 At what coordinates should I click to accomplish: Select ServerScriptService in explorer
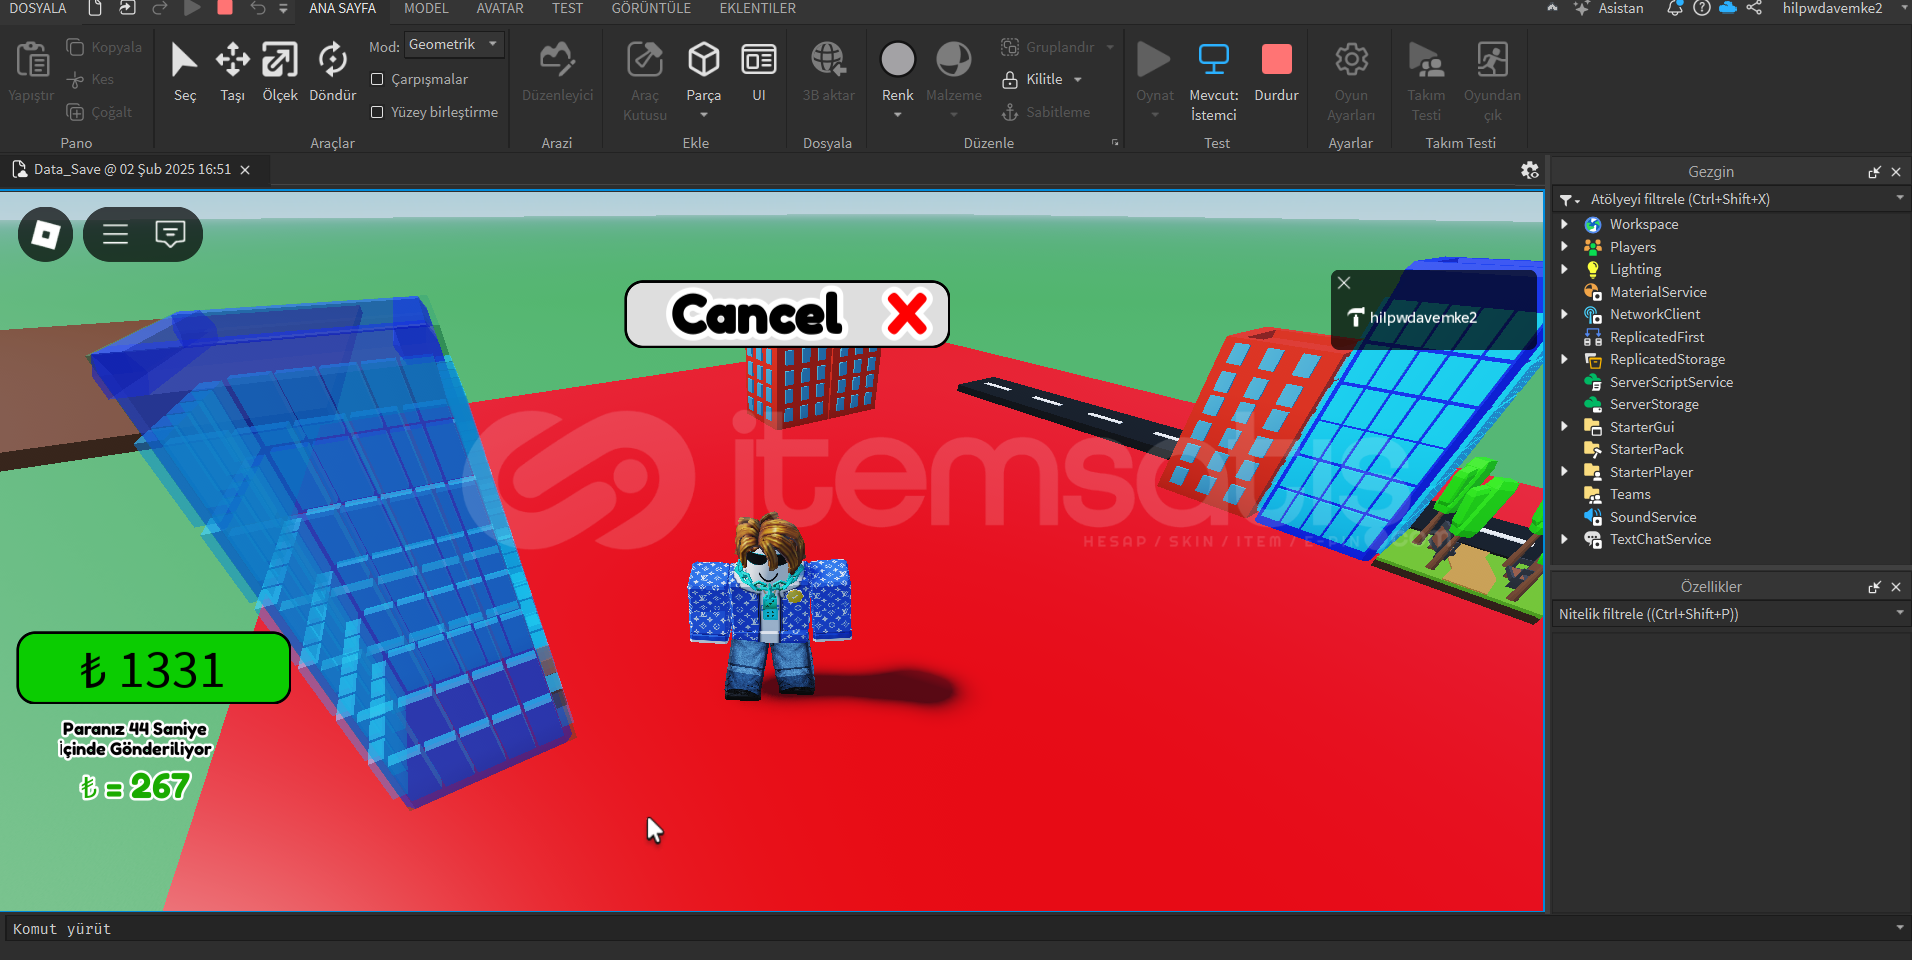coord(1671,382)
